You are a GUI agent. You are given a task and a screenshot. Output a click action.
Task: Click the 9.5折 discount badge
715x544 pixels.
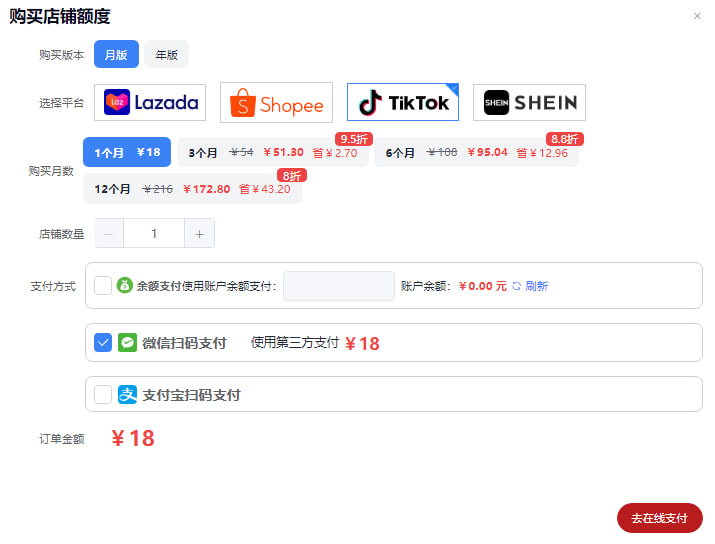(354, 139)
